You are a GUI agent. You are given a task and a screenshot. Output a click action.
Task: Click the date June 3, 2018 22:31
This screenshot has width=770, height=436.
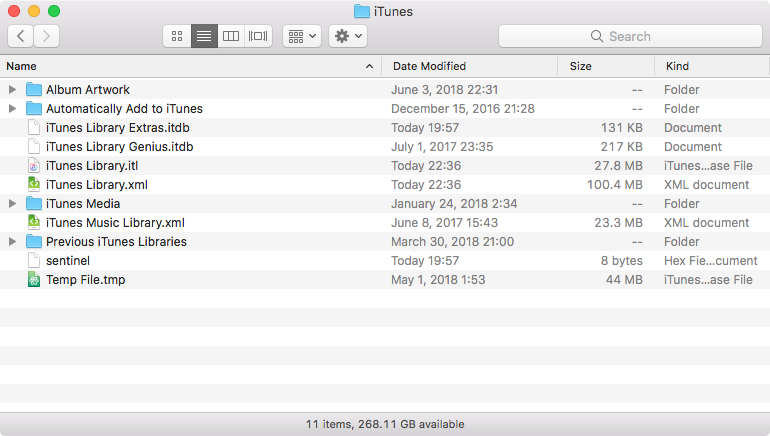coord(444,90)
